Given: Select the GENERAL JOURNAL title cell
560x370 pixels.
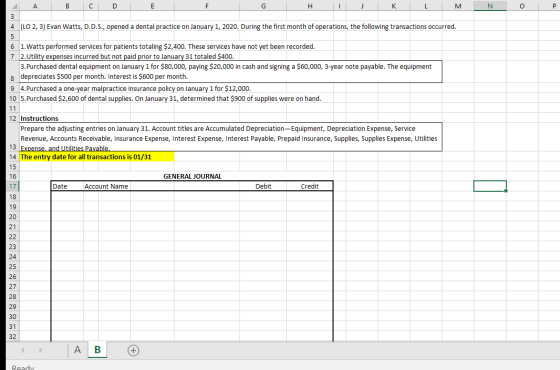Looking at the screenshot, I should coord(192,176).
